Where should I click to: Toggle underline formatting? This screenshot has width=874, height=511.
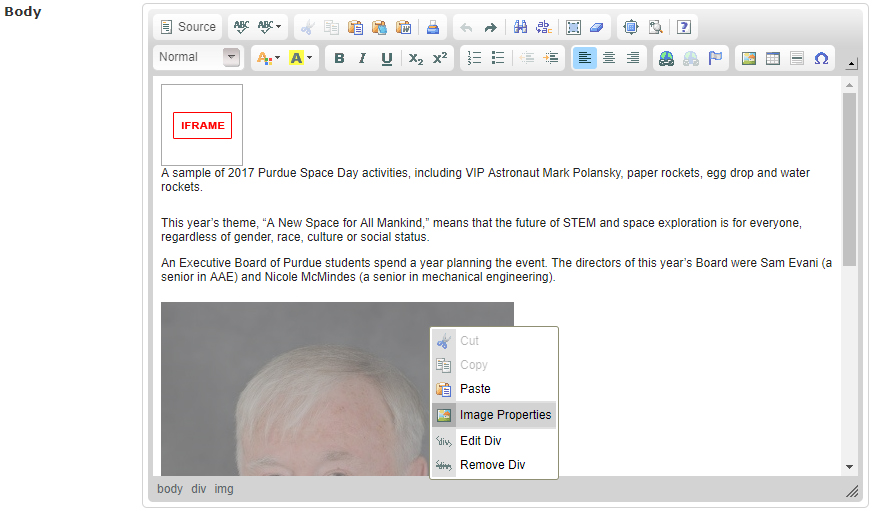tap(387, 58)
